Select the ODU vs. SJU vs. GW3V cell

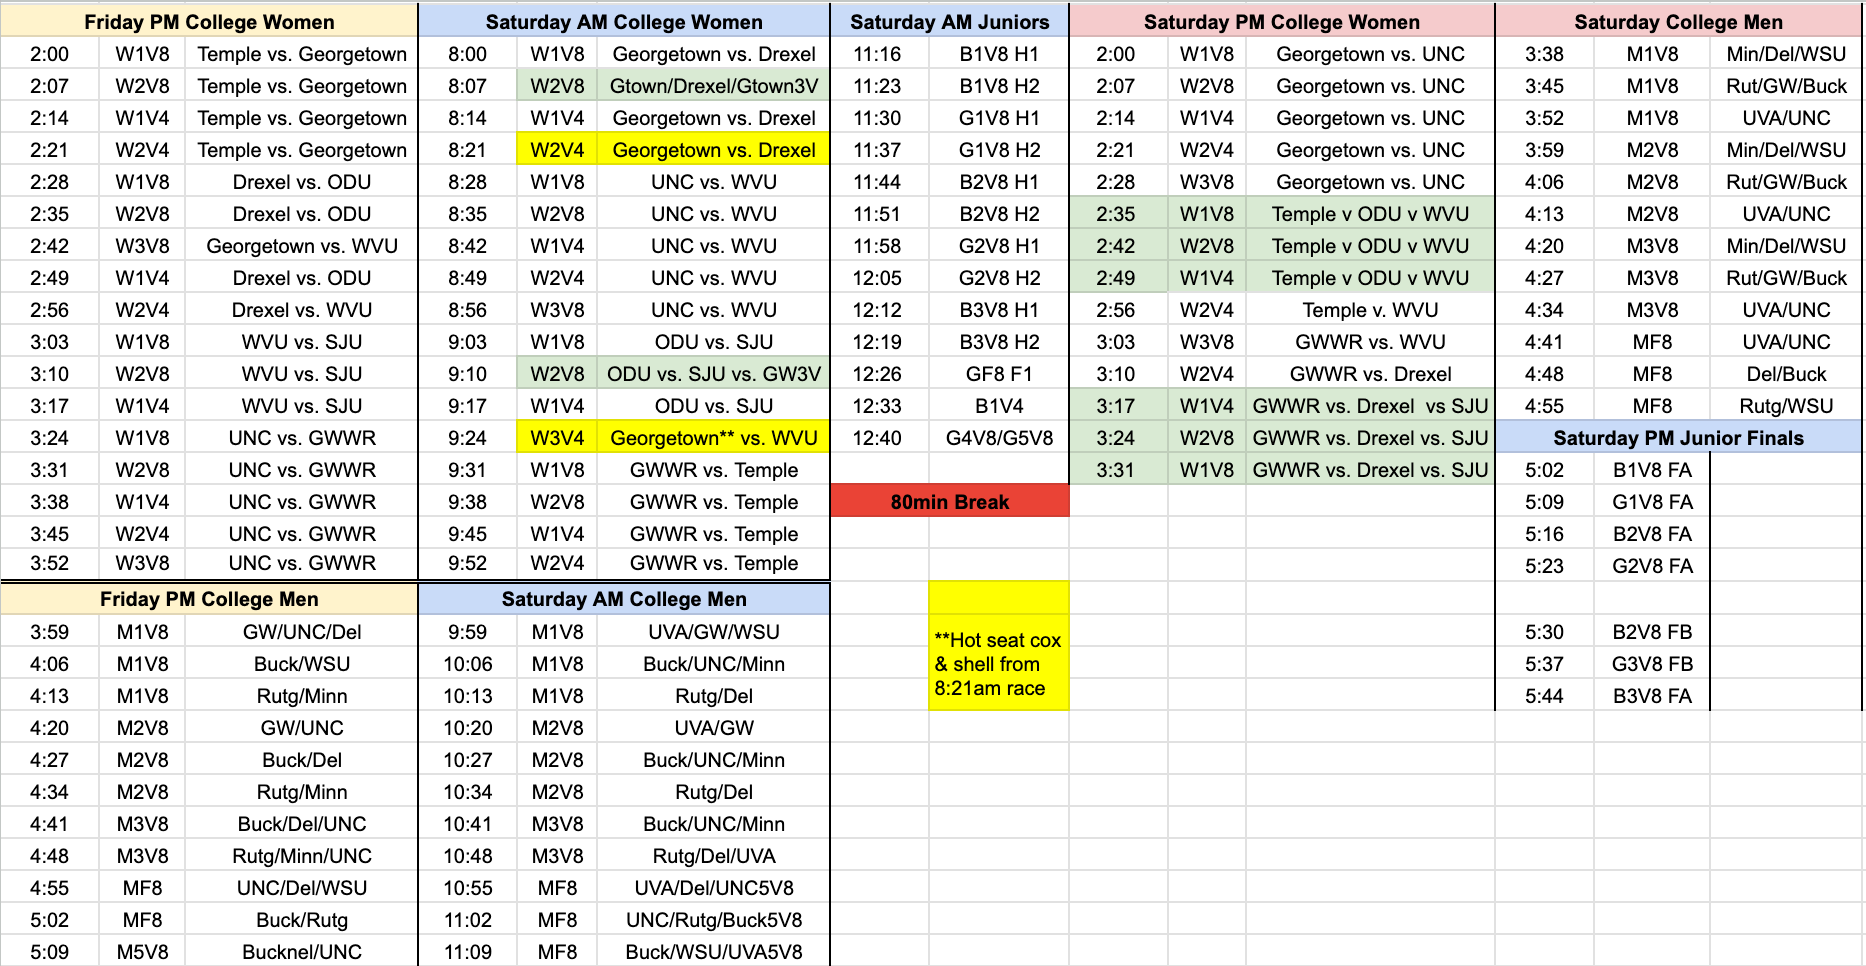tap(713, 374)
